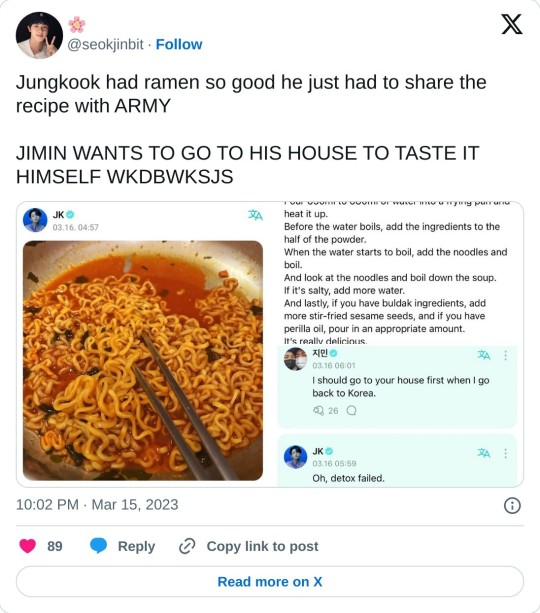
Task: Follow the @seokjinbit account
Action: pos(179,44)
